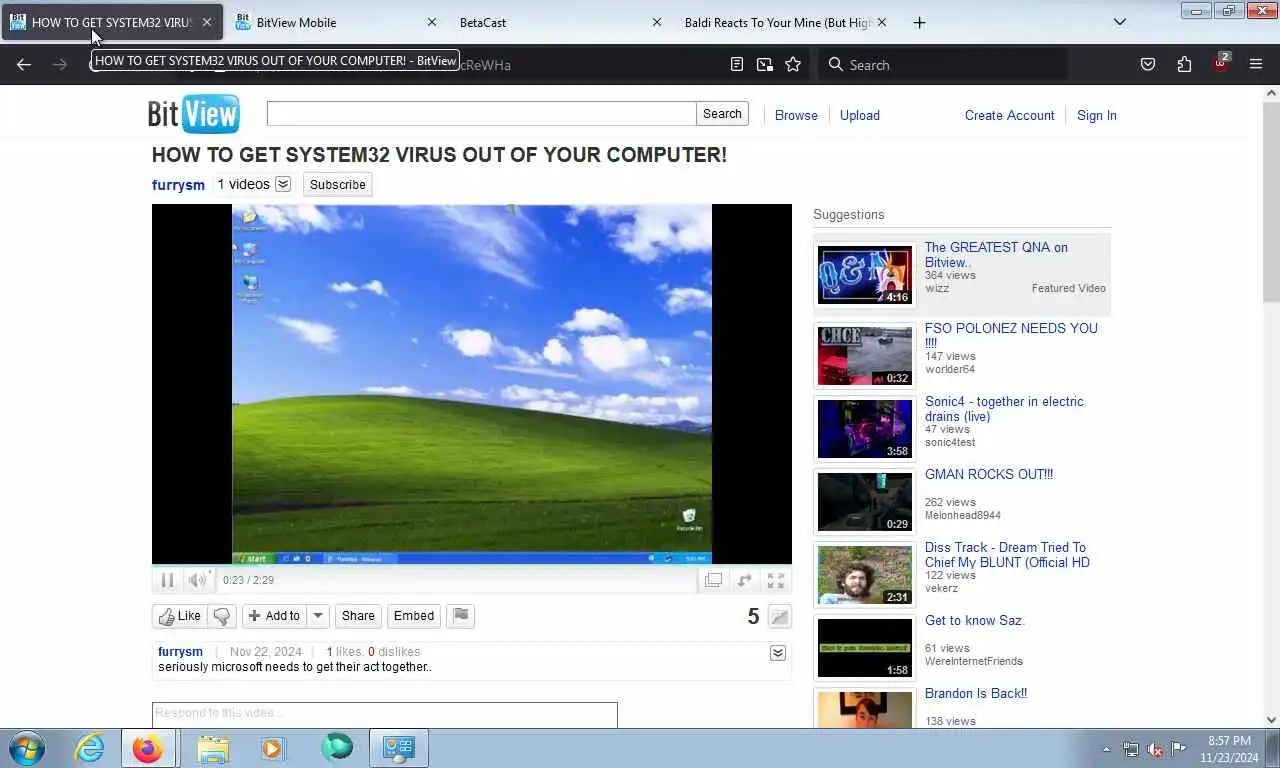The width and height of the screenshot is (1280, 768).
Task: Enter fullscreen with player fullscreen icon
Action: (775, 580)
